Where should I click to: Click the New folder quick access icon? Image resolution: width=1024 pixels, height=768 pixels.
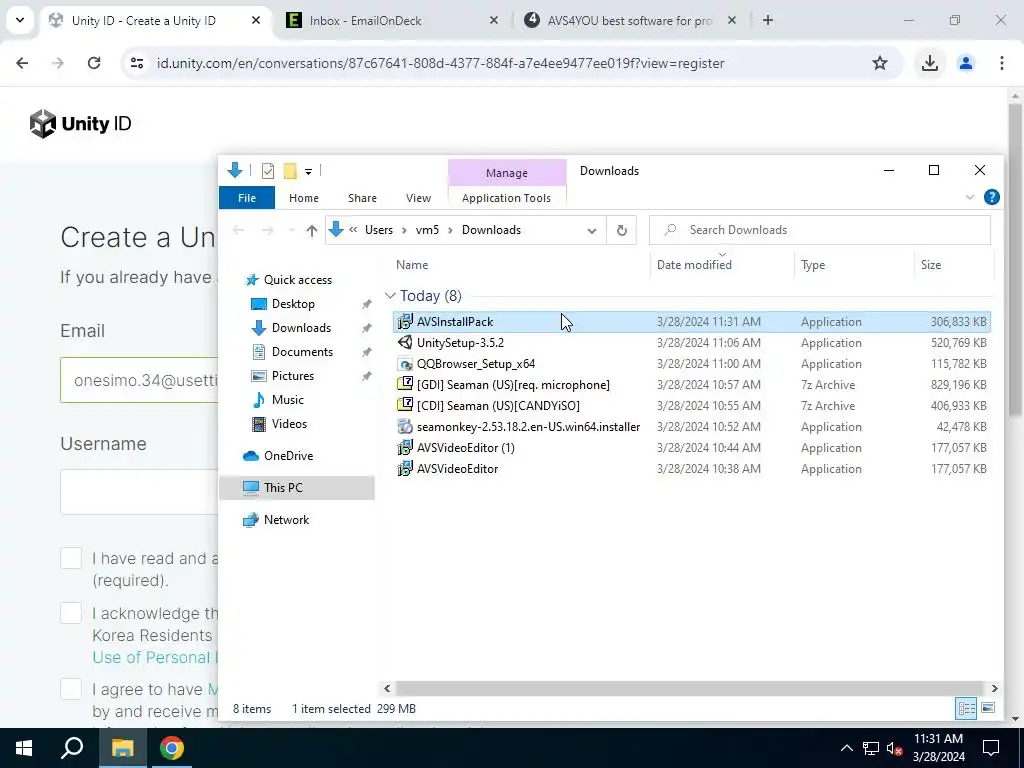(x=290, y=171)
